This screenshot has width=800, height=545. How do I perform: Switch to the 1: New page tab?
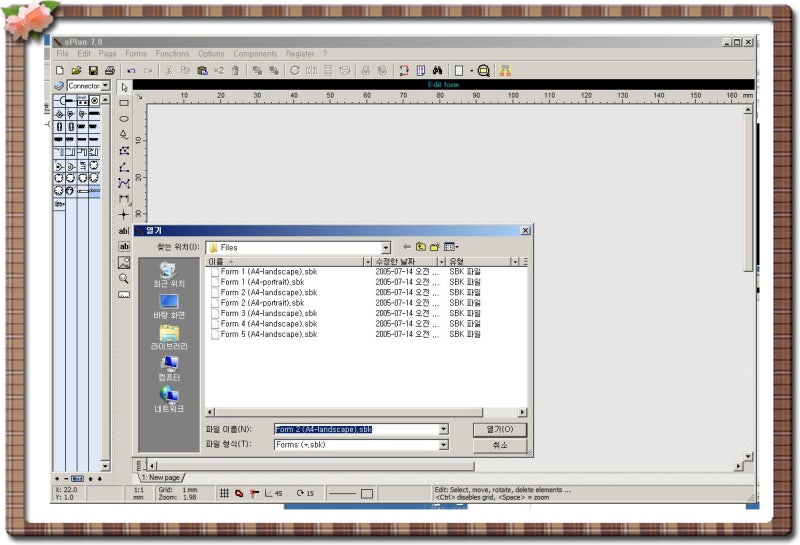(160, 478)
